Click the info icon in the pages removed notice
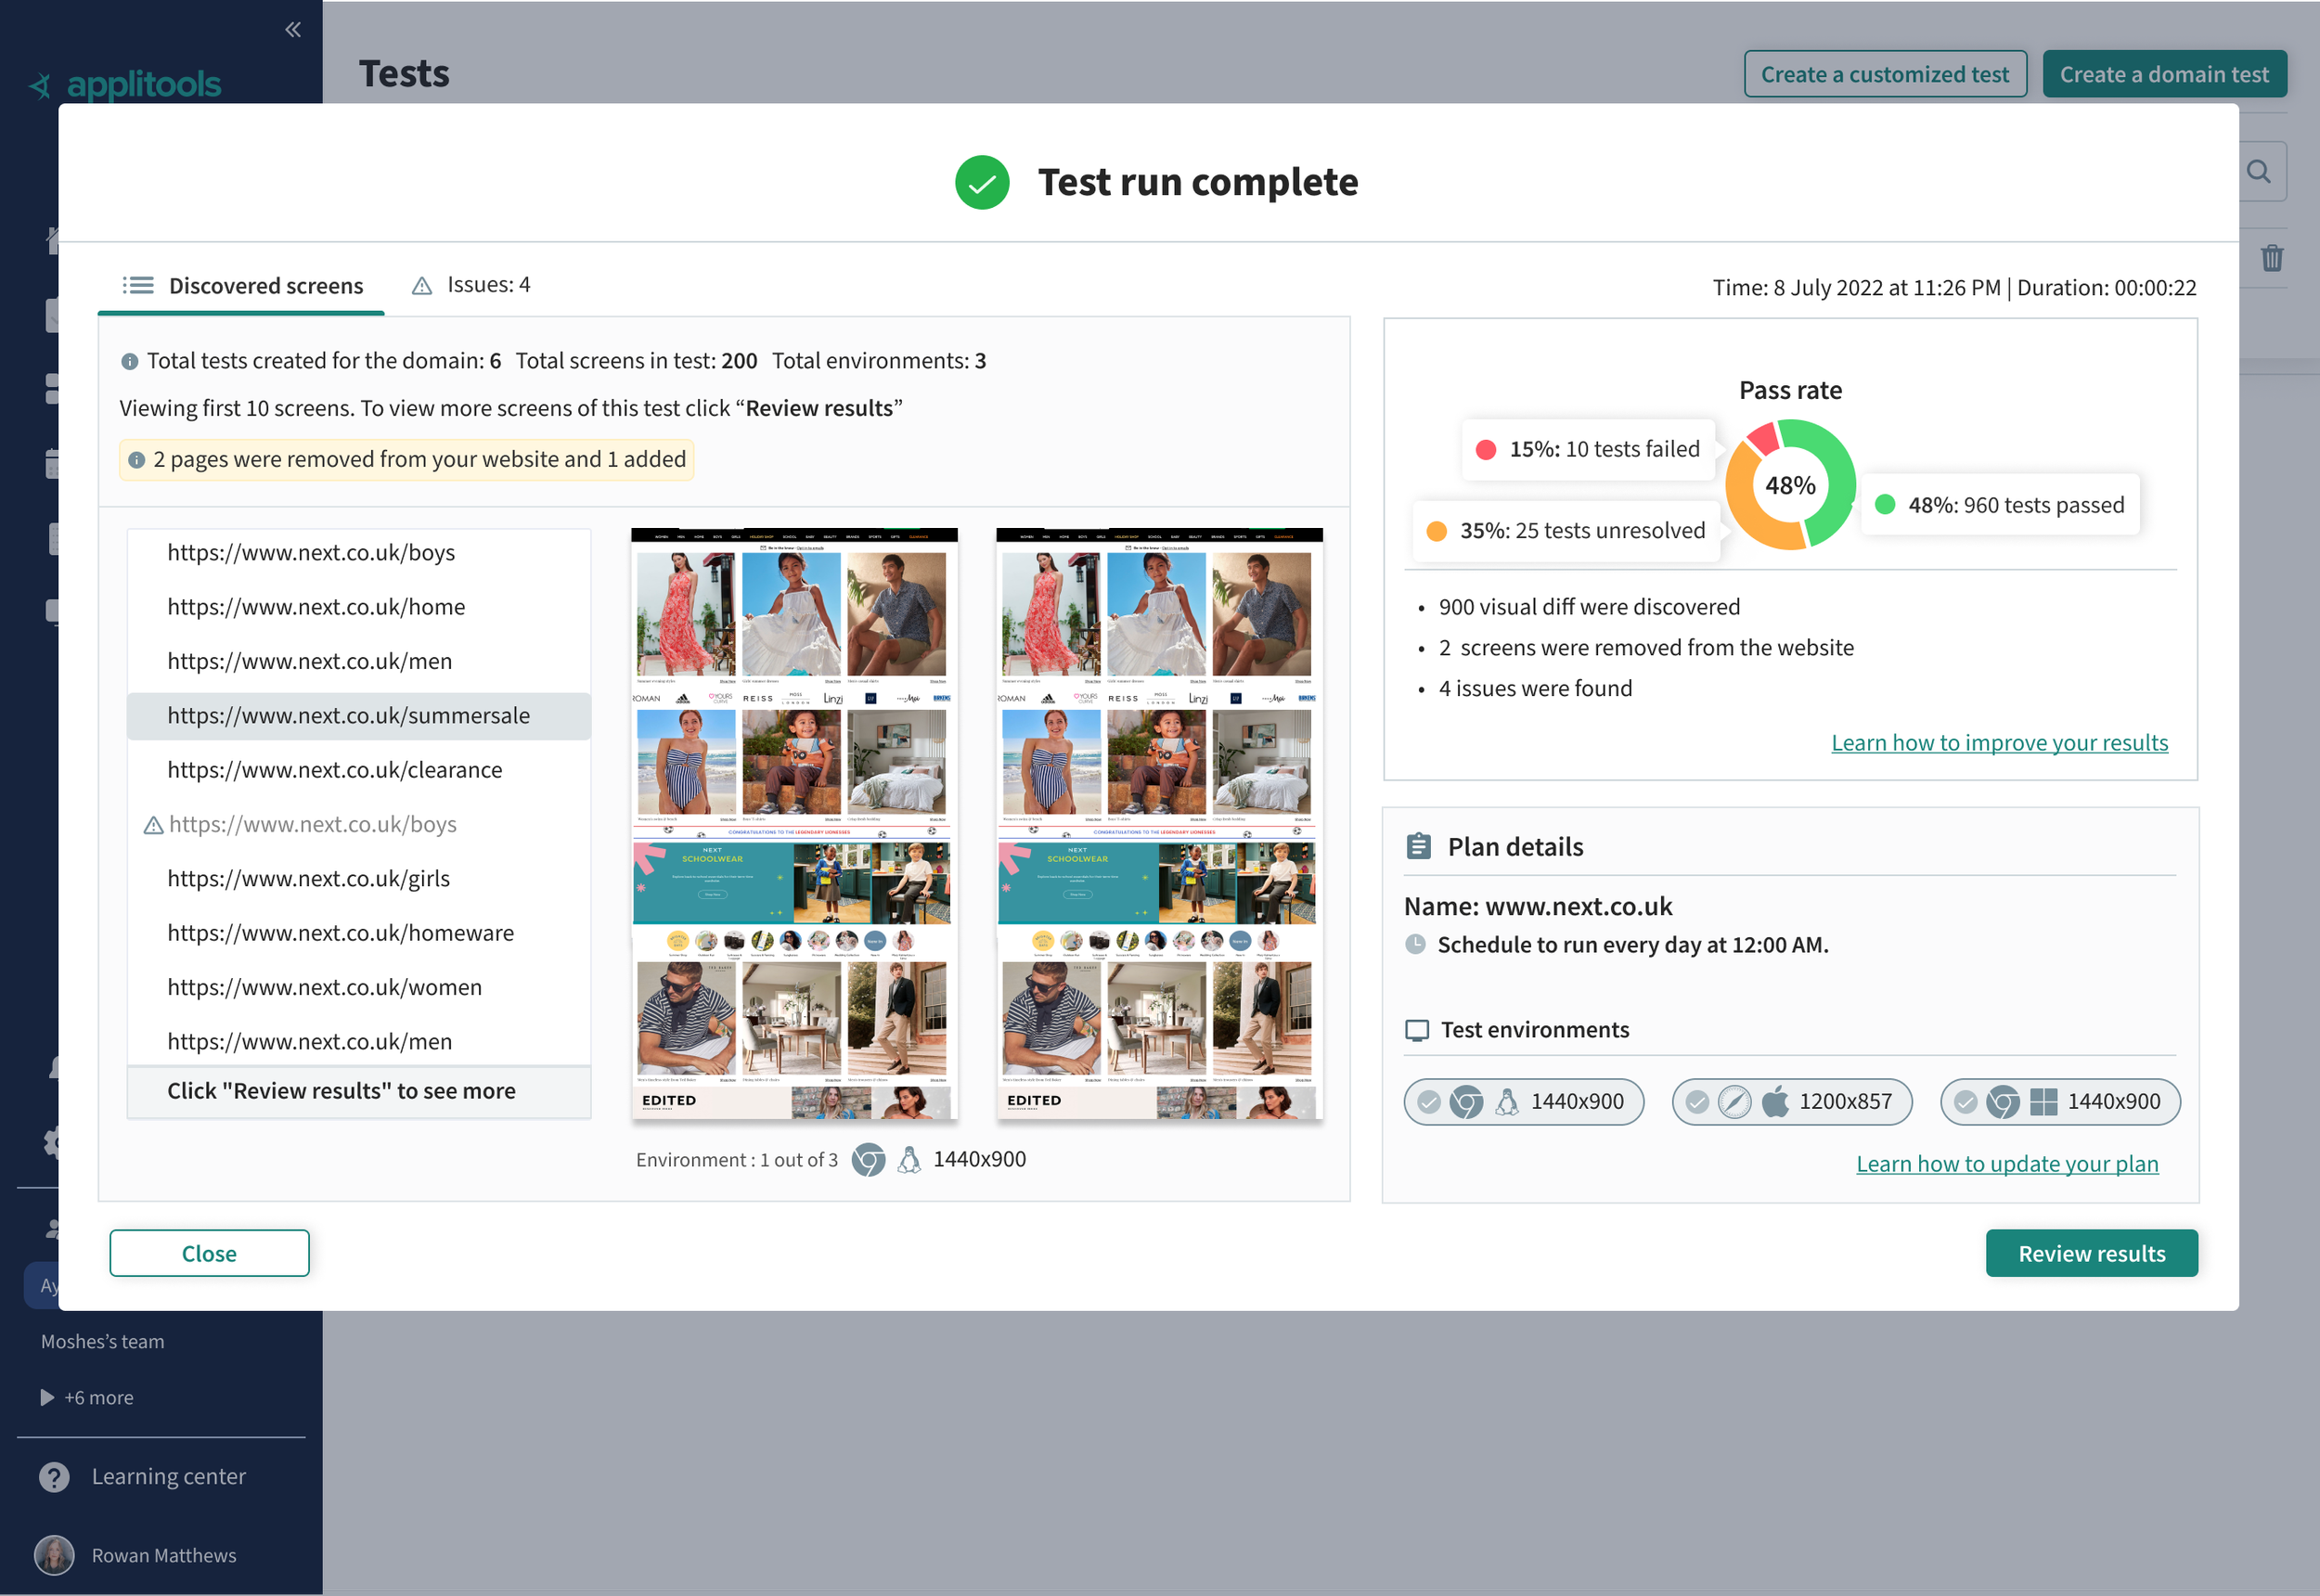Screen dimensions: 2320x1596 coord(137,460)
